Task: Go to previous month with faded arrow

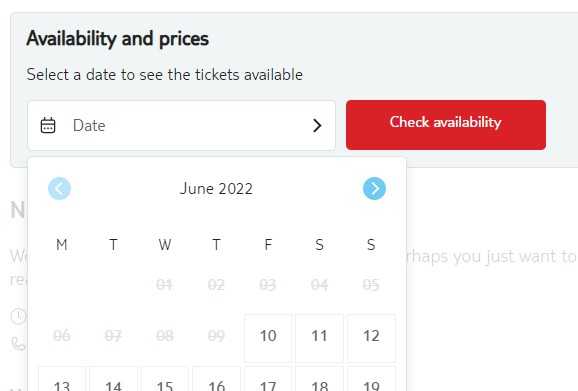Action: pos(59,189)
